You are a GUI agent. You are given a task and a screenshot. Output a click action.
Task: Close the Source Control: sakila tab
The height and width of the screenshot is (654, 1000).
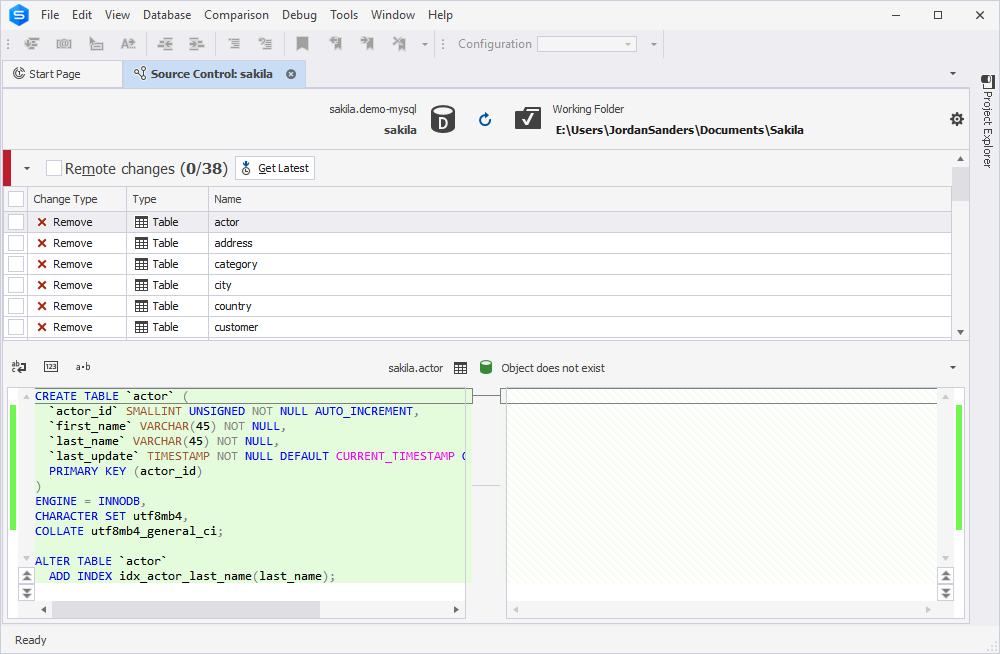click(x=291, y=74)
